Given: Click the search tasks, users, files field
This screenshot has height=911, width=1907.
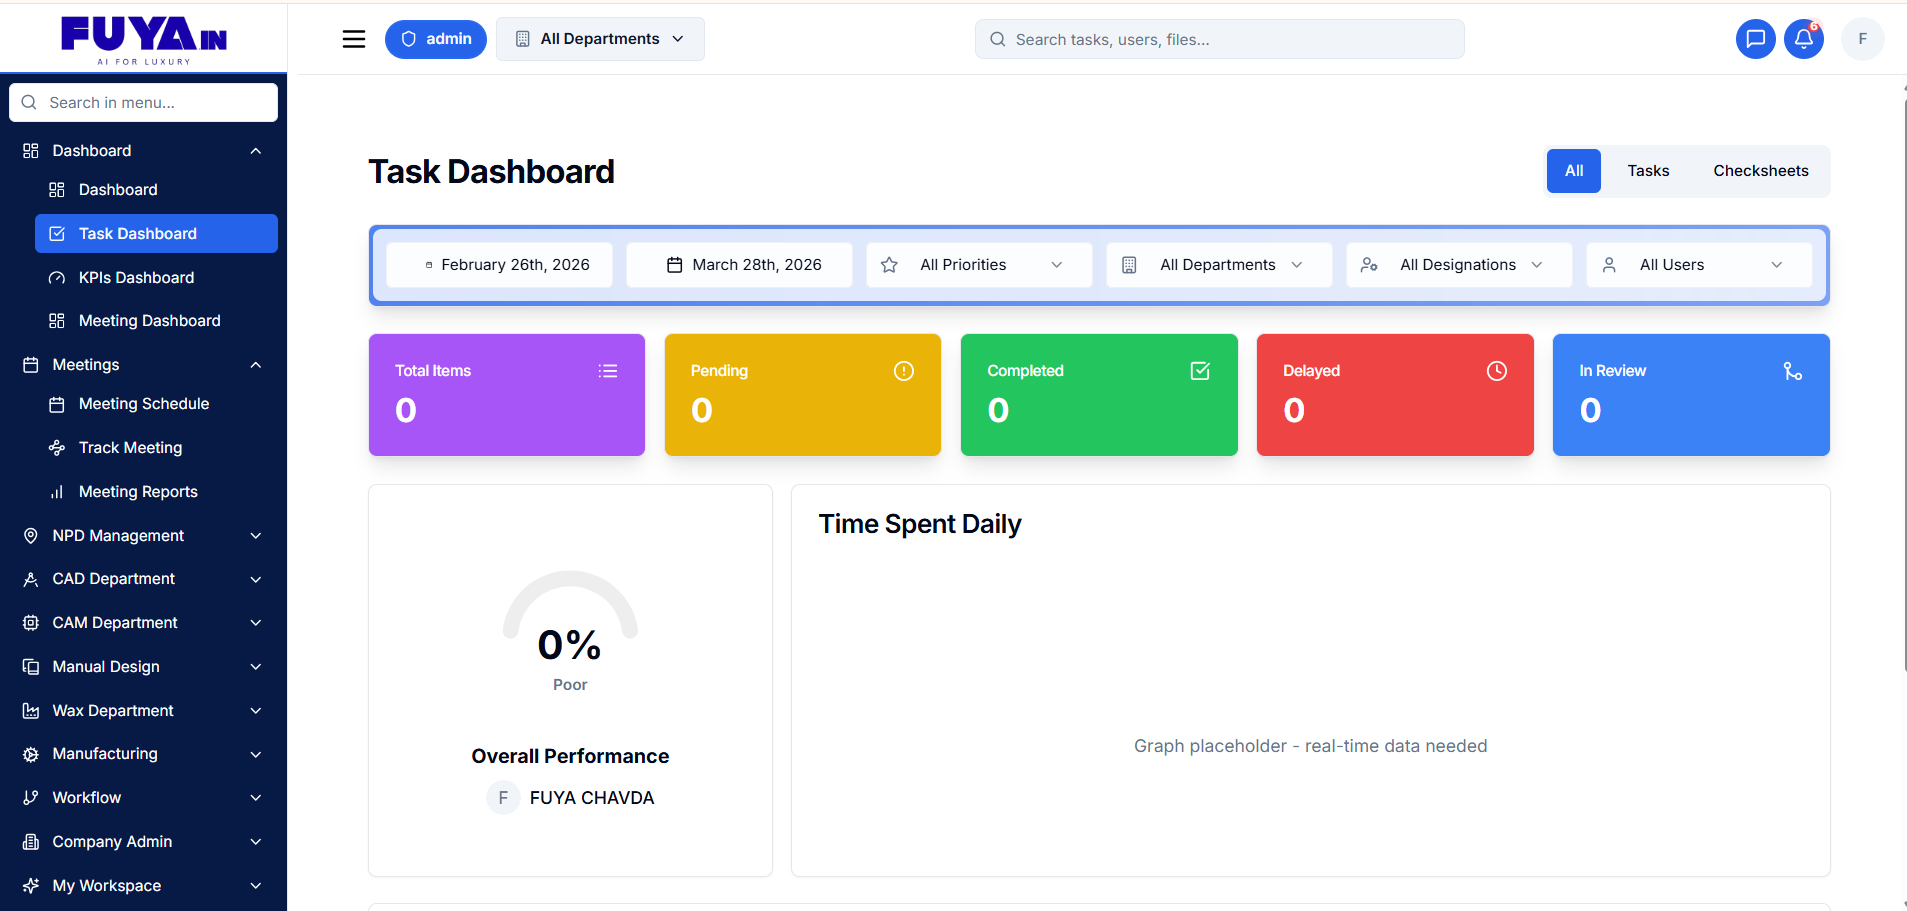Looking at the screenshot, I should (x=1220, y=39).
